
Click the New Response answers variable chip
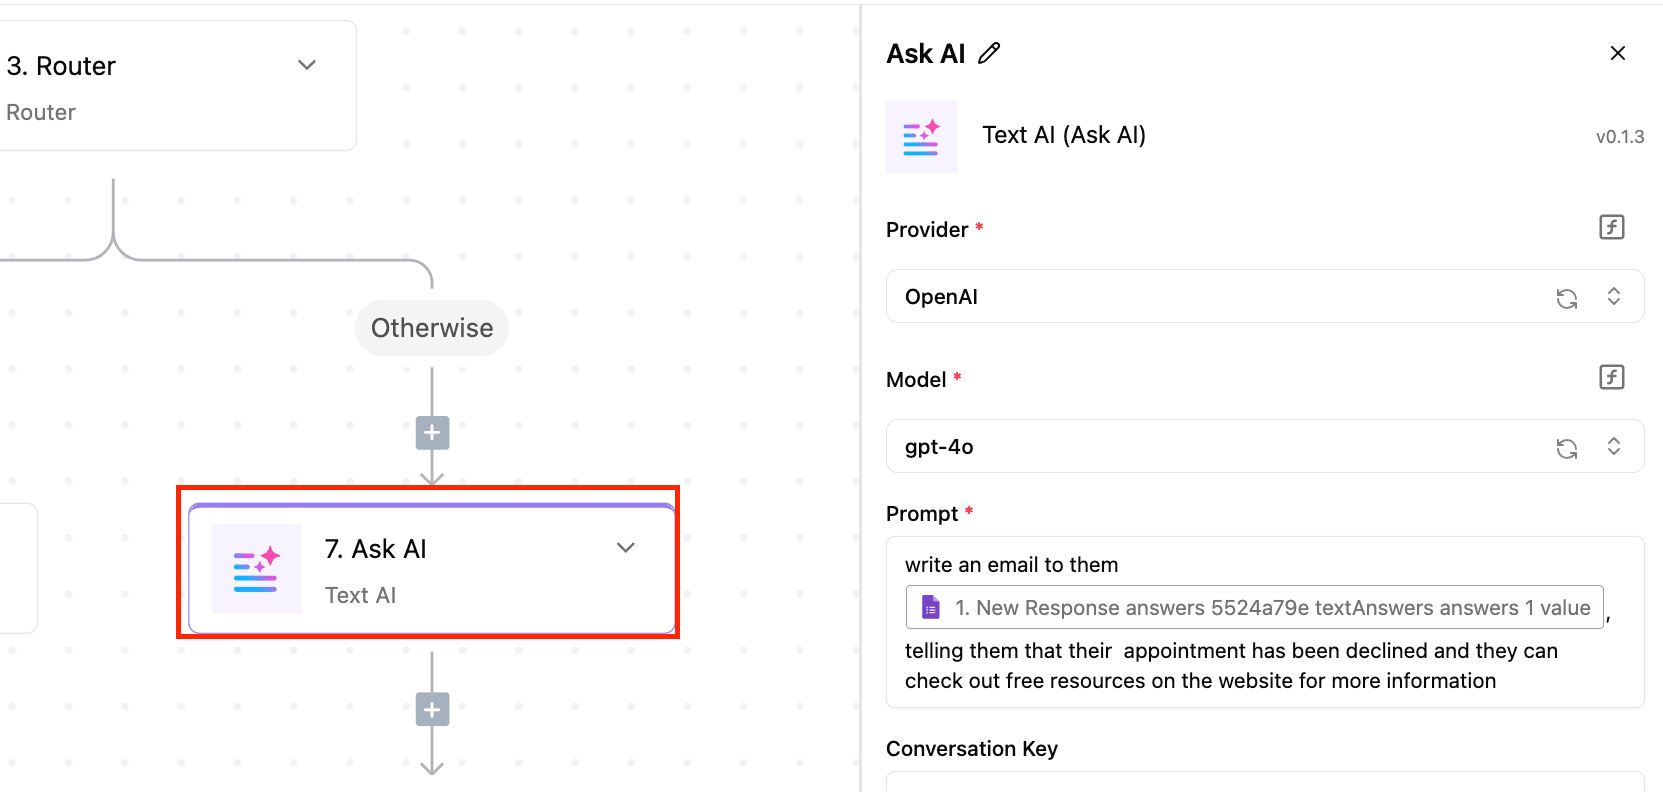pos(1270,608)
